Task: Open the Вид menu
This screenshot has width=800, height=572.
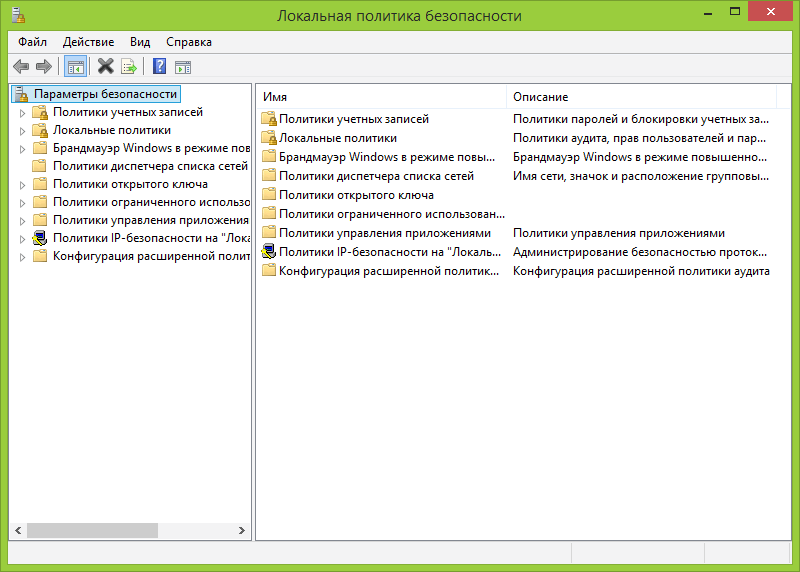Action: coord(140,42)
